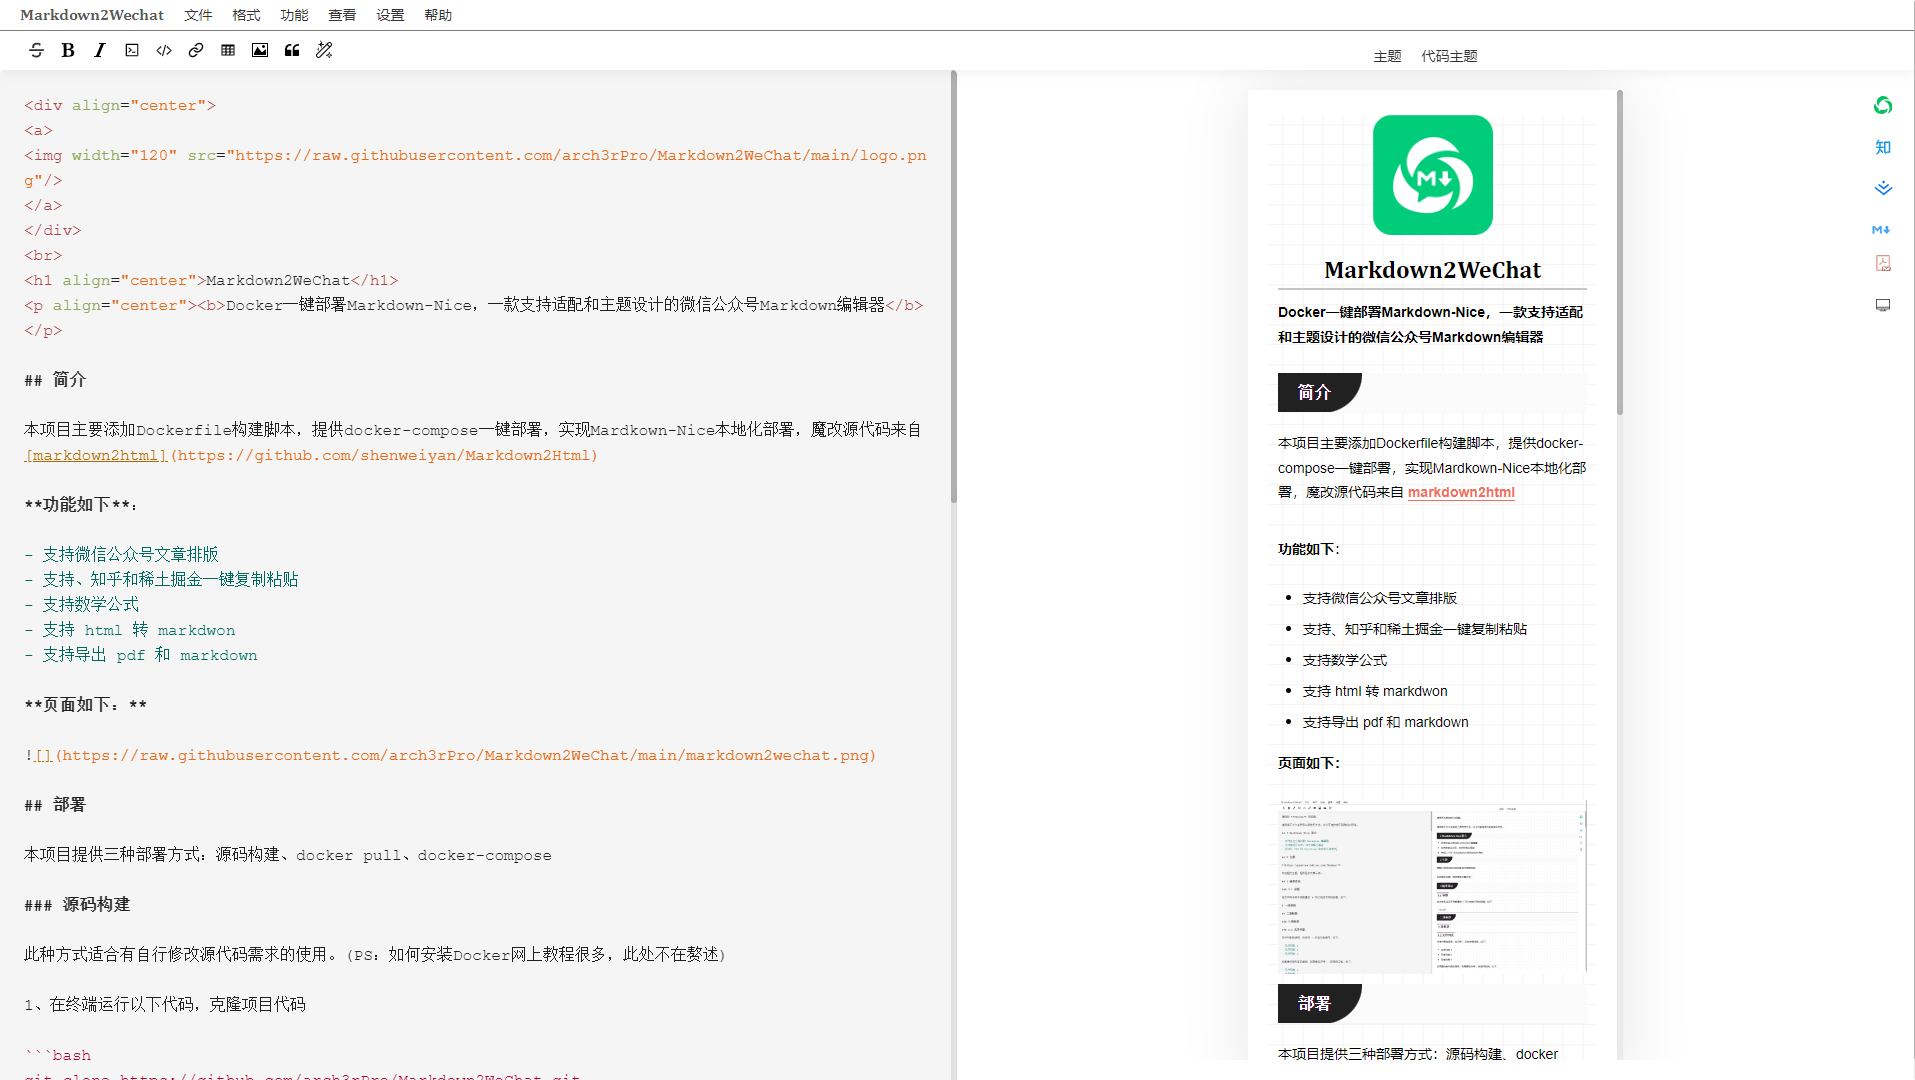This screenshot has width=1915, height=1080.
Task: Insert a blockquote
Action: coord(292,50)
